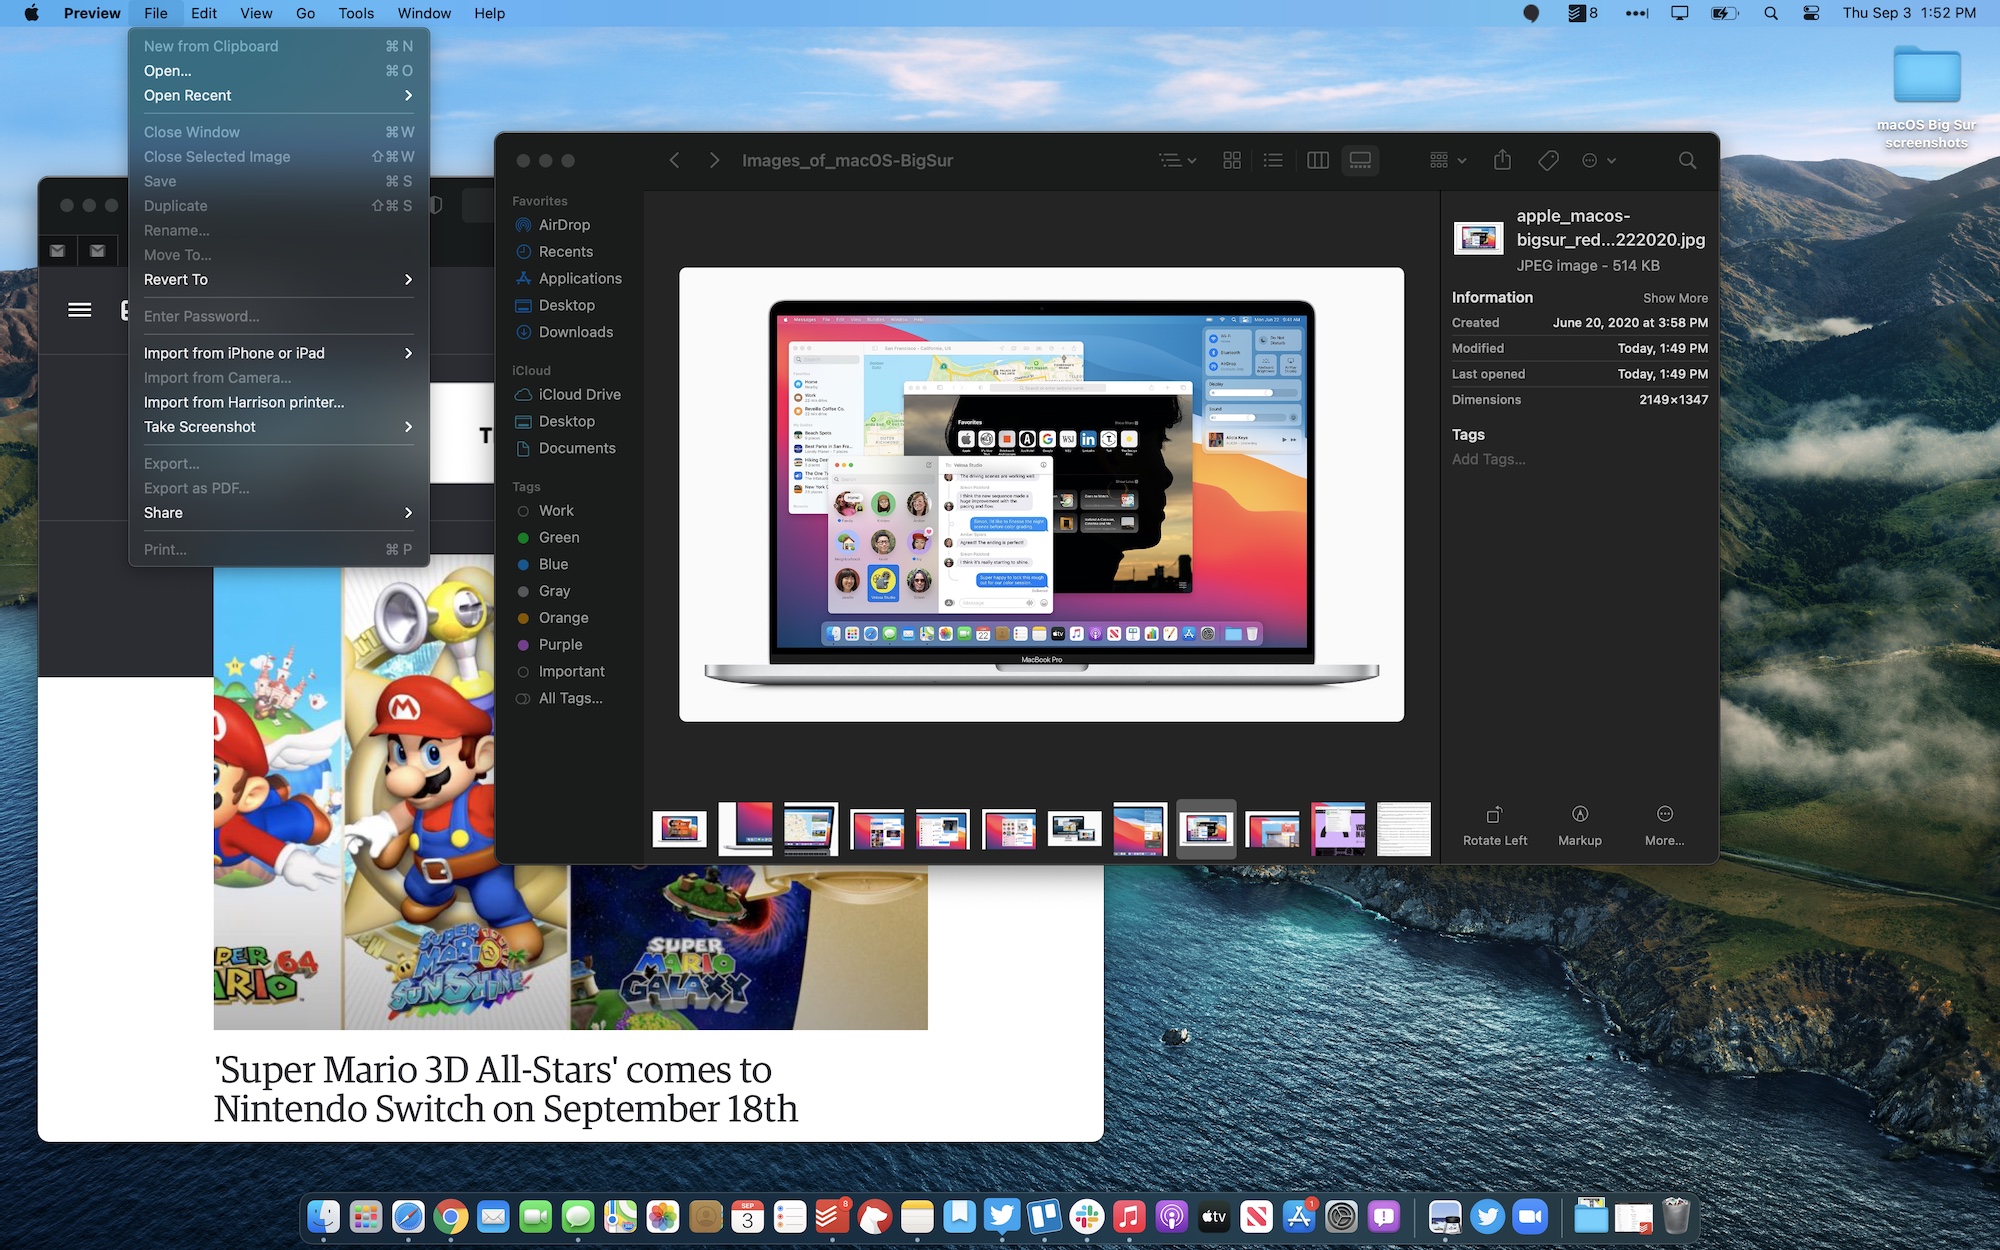Viewport: 2000px width, 1250px height.
Task: Expand the Import from iPhone or iPad submenu
Action: [x=274, y=353]
